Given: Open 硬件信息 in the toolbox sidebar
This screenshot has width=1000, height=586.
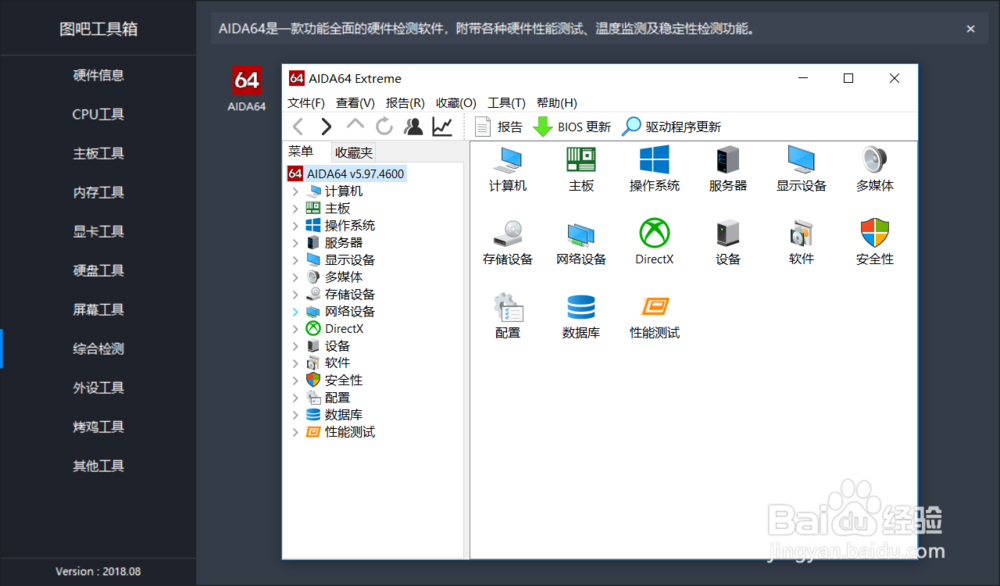Looking at the screenshot, I should 98,75.
